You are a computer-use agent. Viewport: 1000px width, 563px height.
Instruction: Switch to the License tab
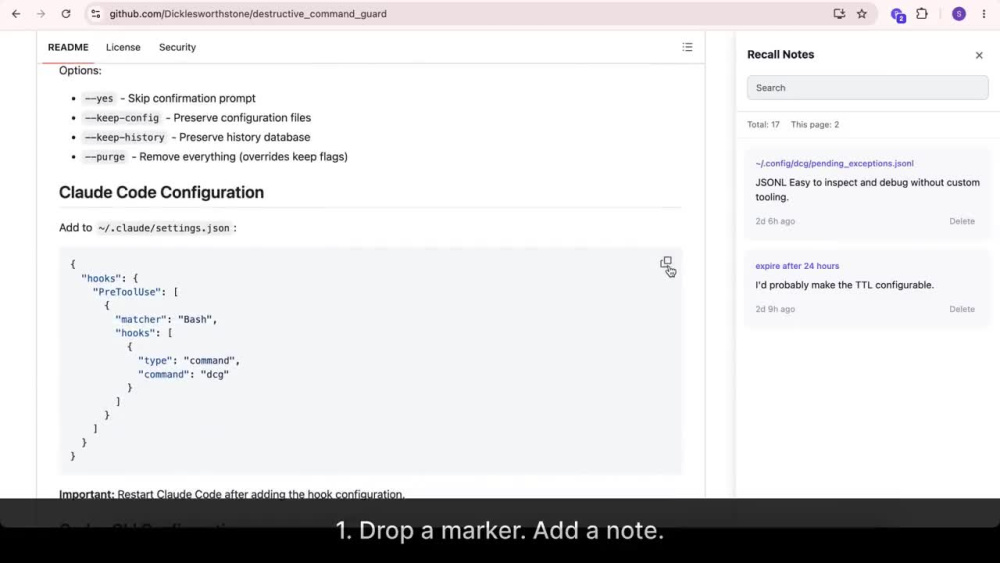click(123, 47)
